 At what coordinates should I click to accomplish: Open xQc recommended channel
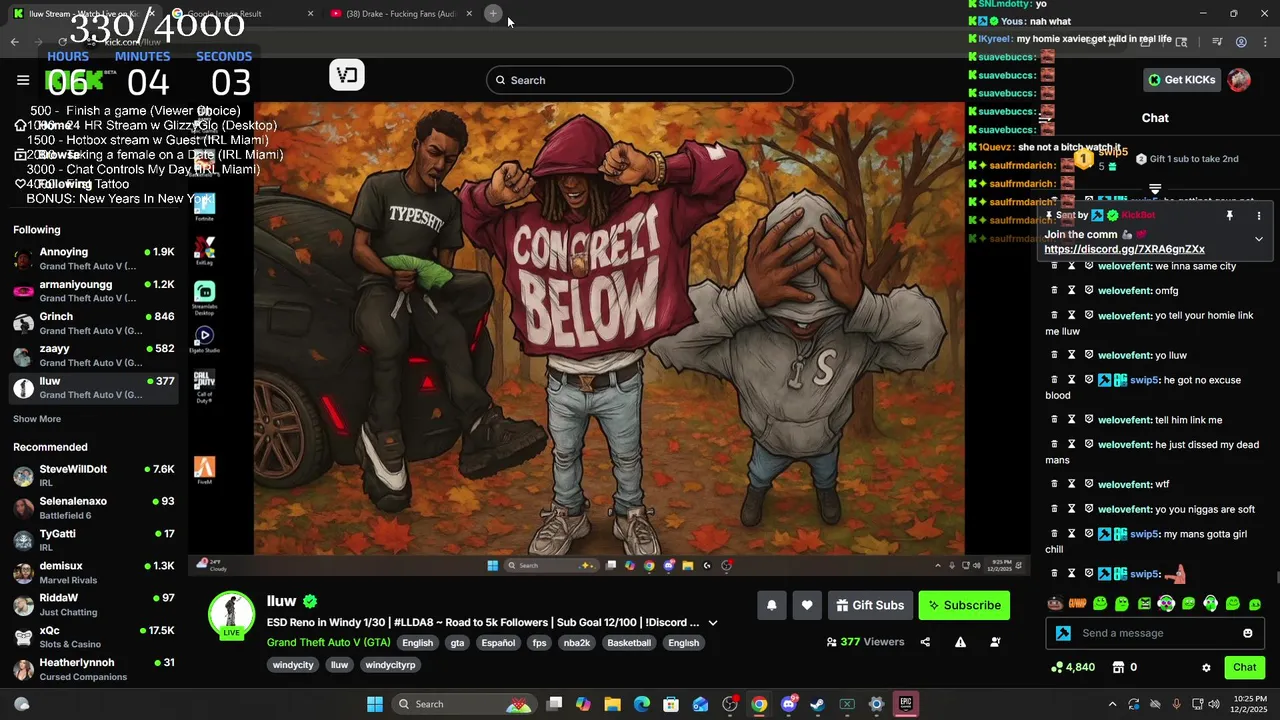(94, 637)
